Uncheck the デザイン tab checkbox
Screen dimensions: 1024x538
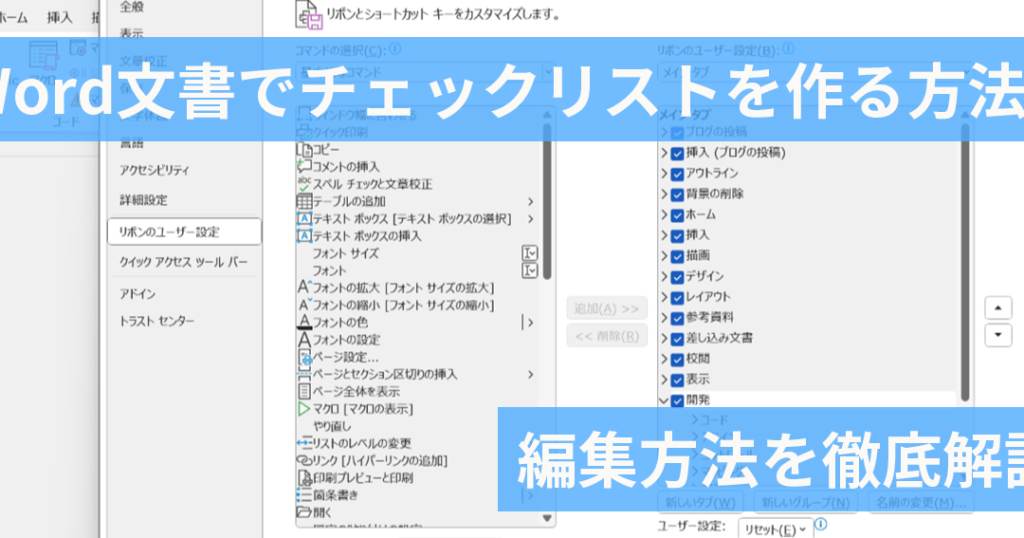(x=677, y=276)
